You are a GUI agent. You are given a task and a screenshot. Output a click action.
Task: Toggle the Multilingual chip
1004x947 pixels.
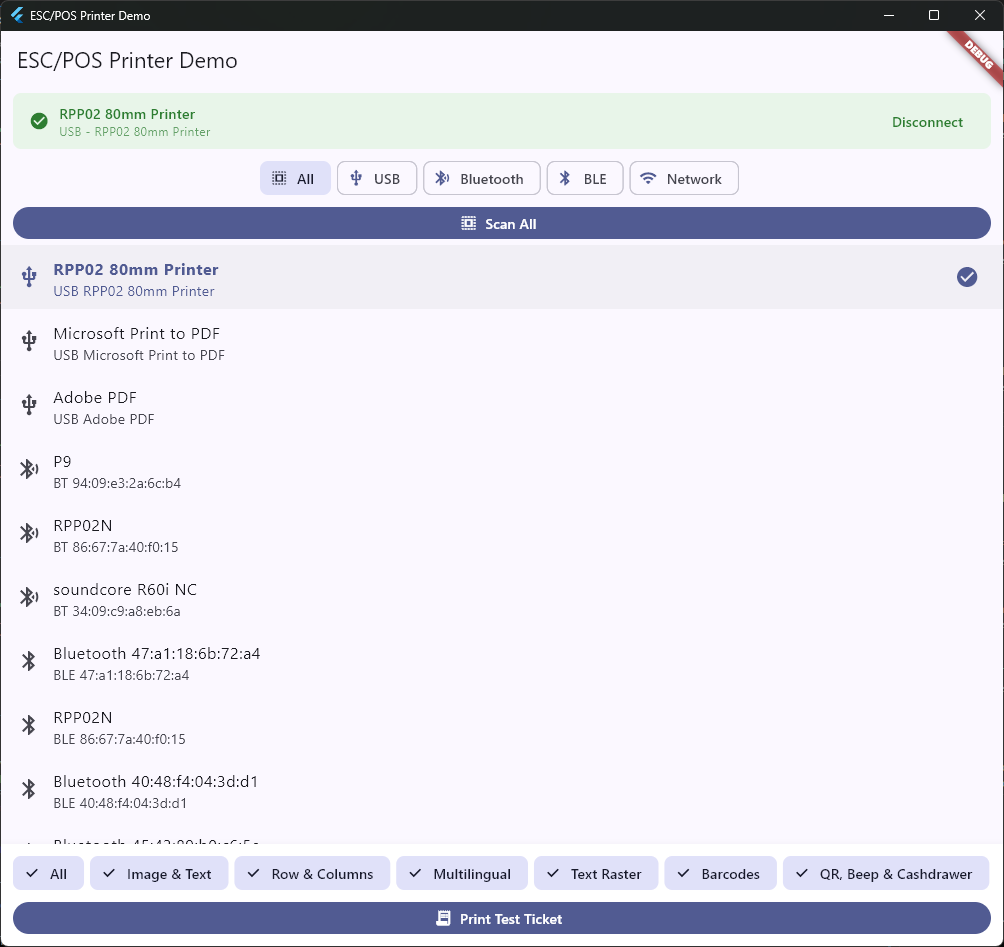pyautogui.click(x=462, y=873)
